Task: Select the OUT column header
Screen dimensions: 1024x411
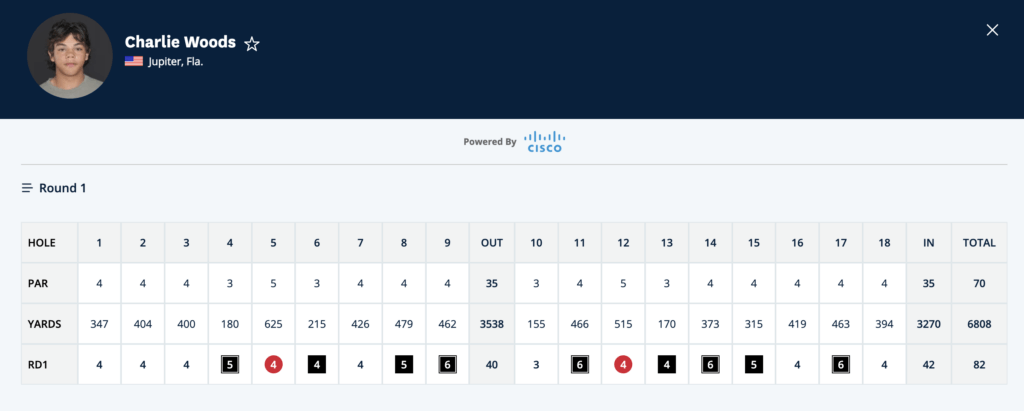Action: click(x=492, y=243)
